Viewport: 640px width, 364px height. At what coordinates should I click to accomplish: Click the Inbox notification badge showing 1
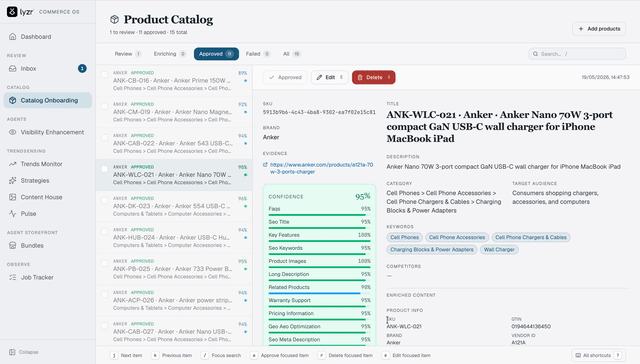coord(82,69)
